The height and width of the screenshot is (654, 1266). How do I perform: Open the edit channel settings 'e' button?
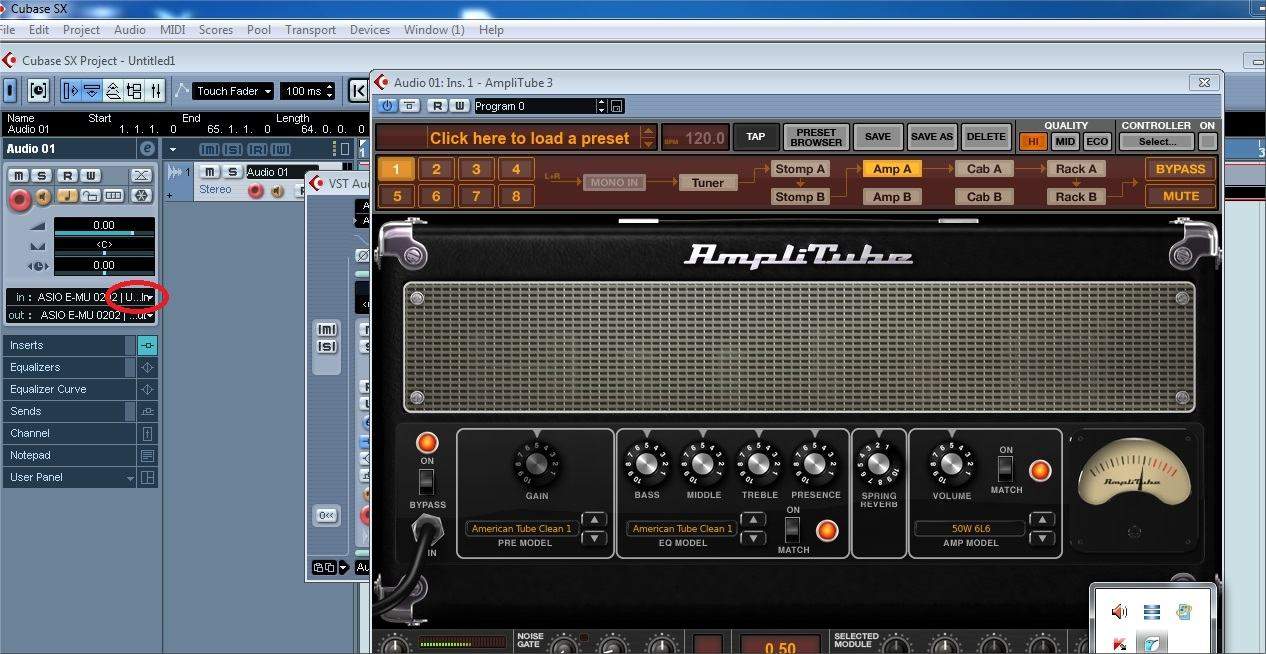pyautogui.click(x=147, y=149)
